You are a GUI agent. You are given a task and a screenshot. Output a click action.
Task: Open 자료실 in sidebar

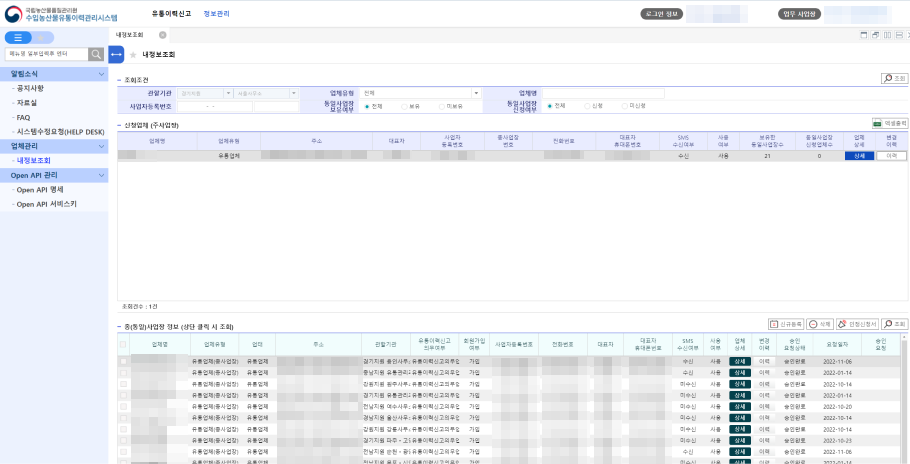[27, 103]
